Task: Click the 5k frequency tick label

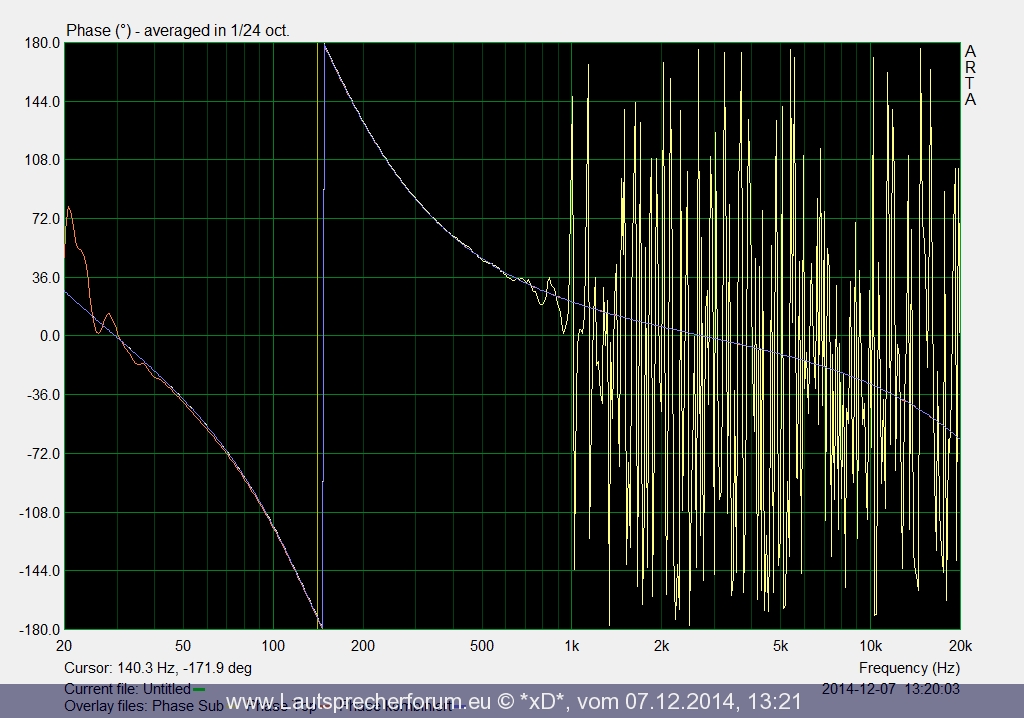Action: pos(780,645)
